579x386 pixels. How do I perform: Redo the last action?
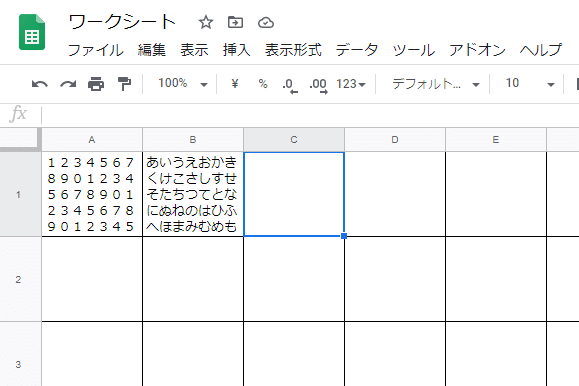[x=68, y=84]
